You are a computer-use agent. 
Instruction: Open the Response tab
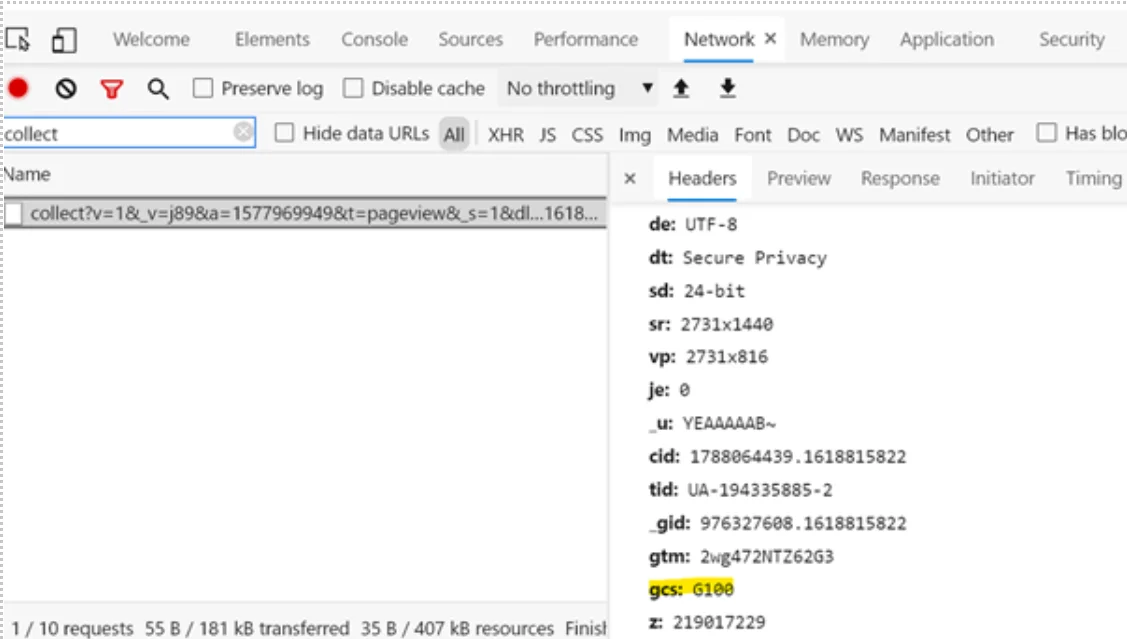(899, 178)
